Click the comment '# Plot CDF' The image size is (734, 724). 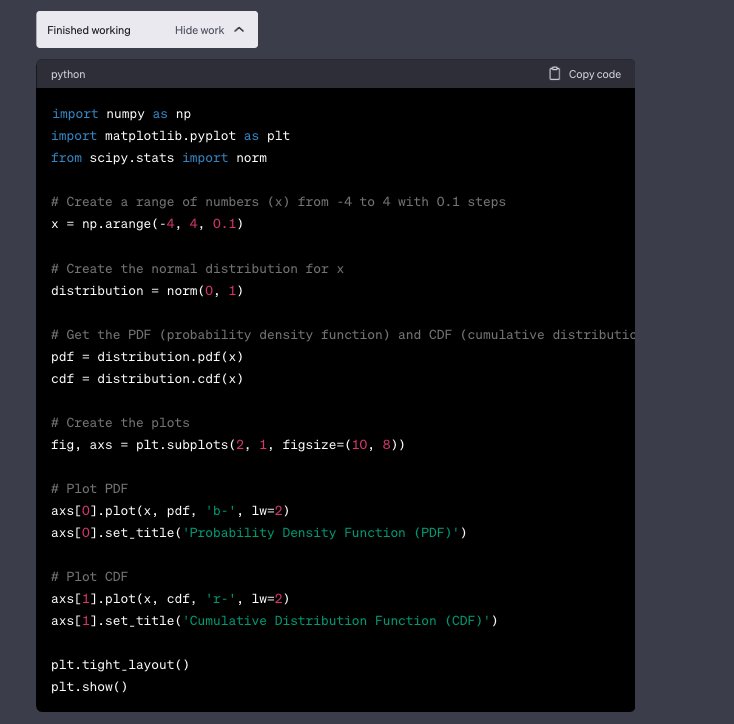point(89,577)
